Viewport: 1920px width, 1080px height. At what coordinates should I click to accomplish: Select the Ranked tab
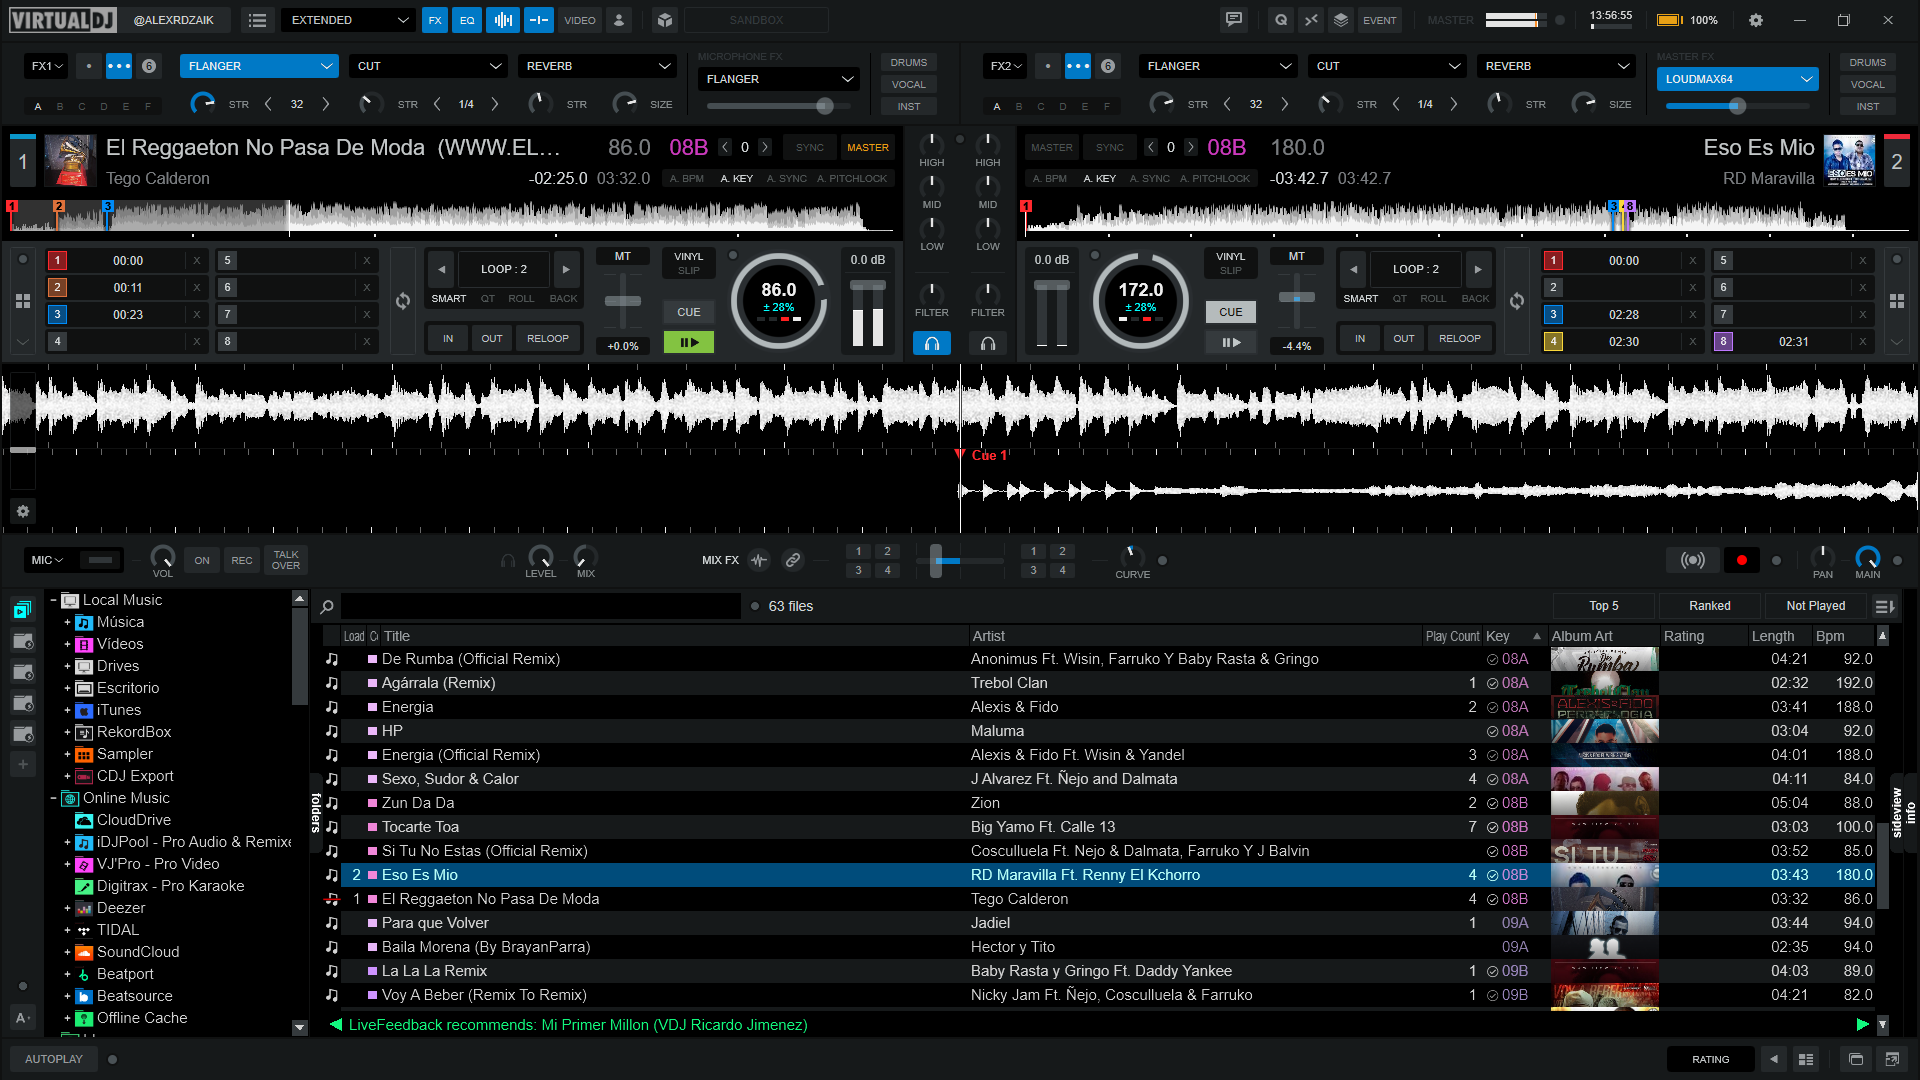(x=1709, y=606)
